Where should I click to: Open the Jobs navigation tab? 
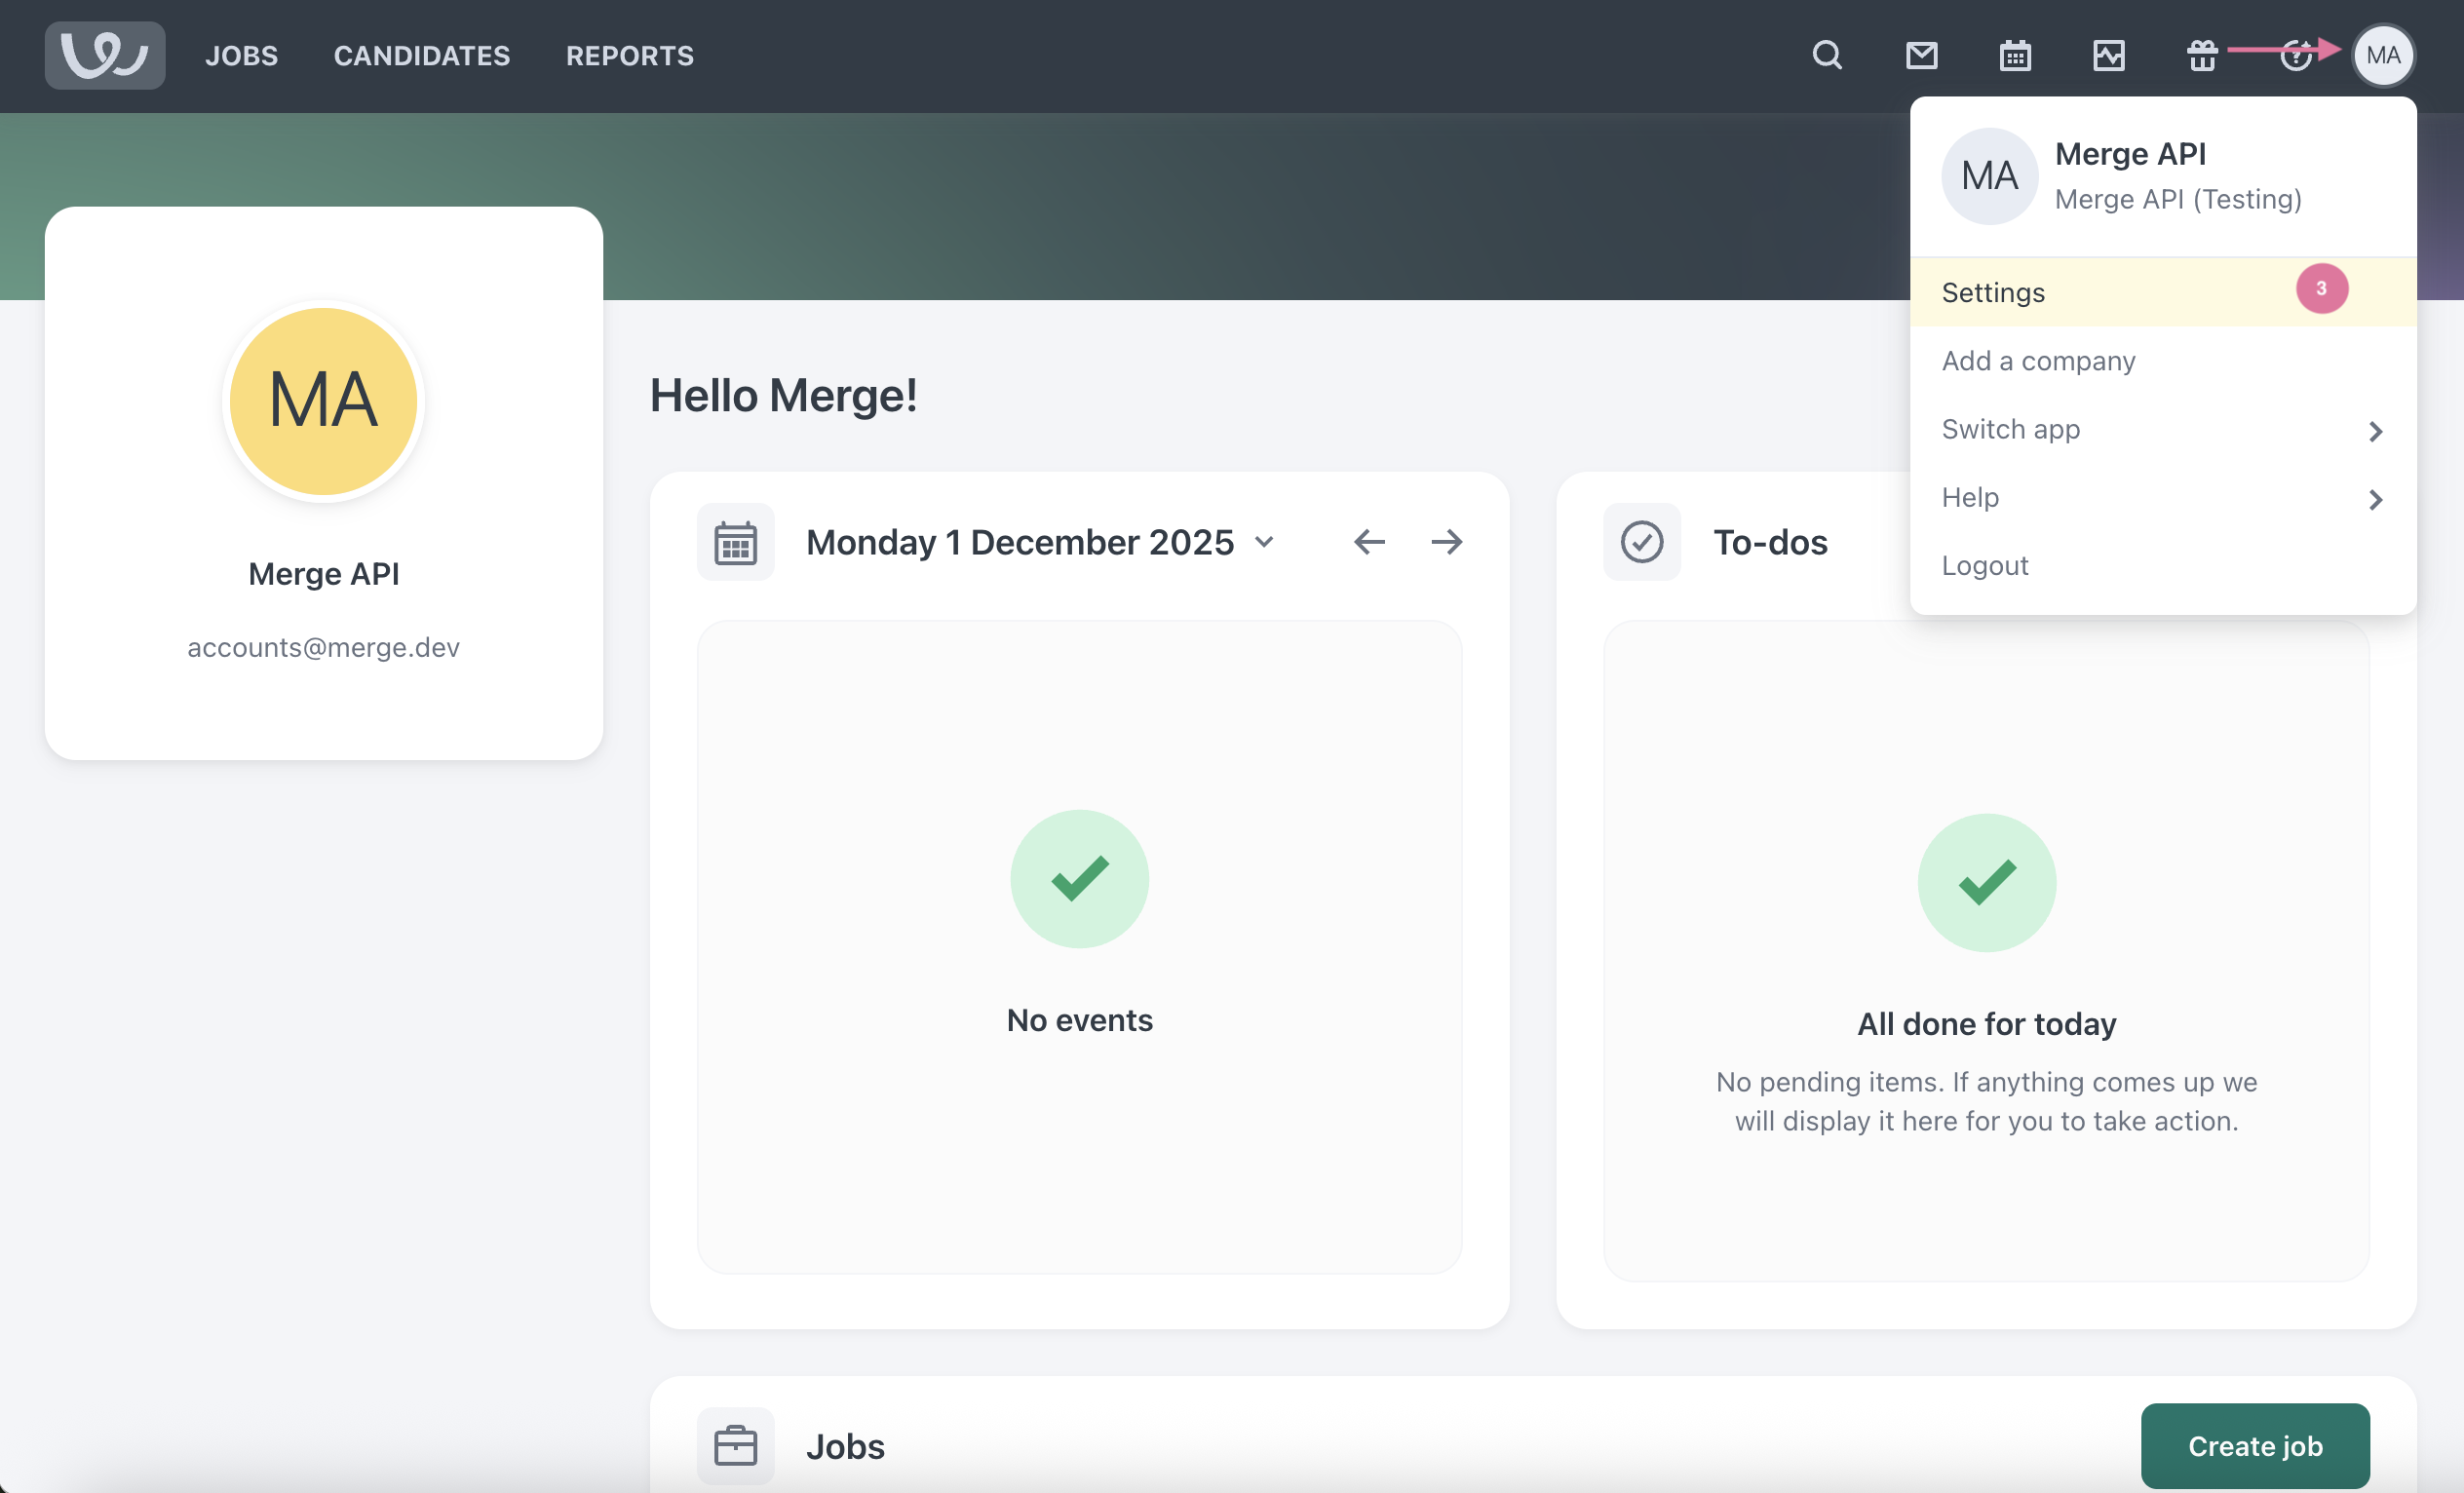[241, 55]
